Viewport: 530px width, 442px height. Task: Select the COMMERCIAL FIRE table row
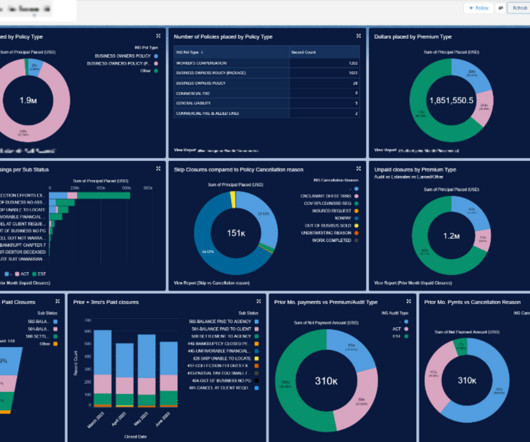(267, 93)
